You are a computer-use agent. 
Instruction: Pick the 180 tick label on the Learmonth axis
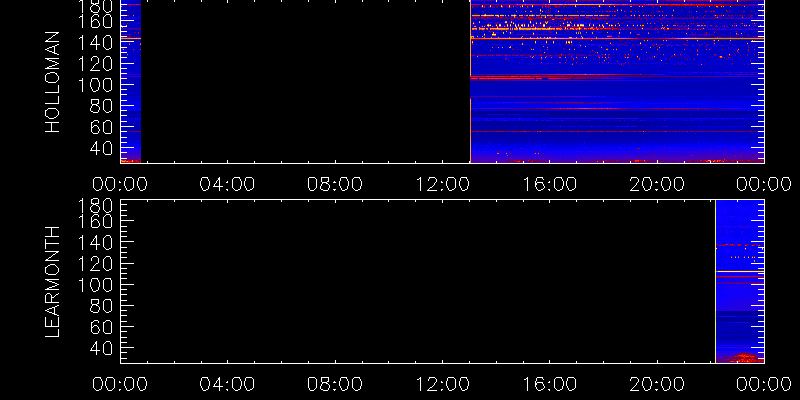point(94,207)
